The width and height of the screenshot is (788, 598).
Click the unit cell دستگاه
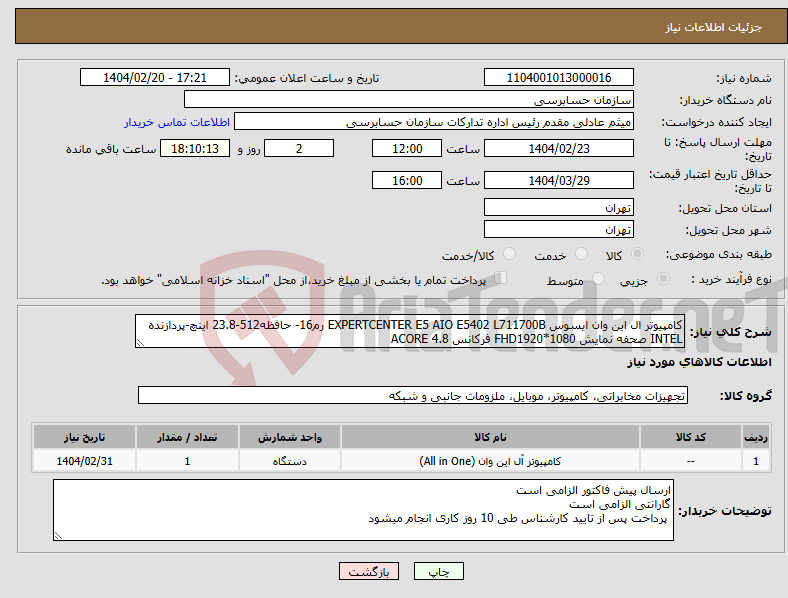click(x=289, y=461)
